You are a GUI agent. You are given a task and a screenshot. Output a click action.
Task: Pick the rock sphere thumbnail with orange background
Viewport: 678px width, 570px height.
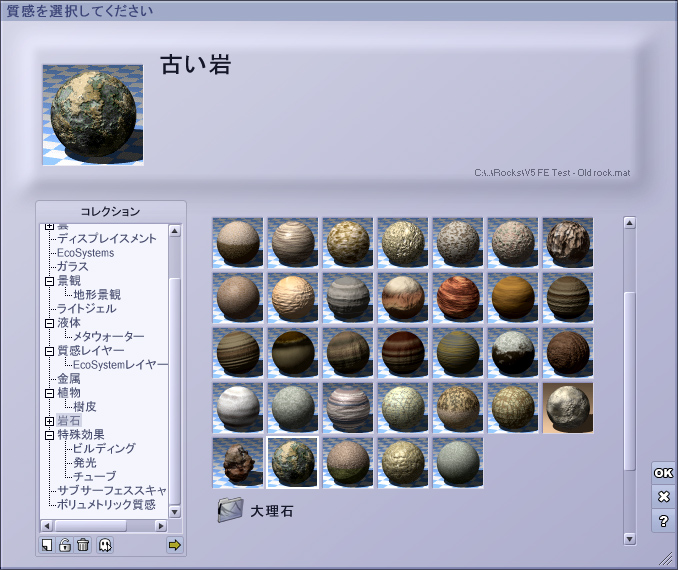tap(568, 407)
